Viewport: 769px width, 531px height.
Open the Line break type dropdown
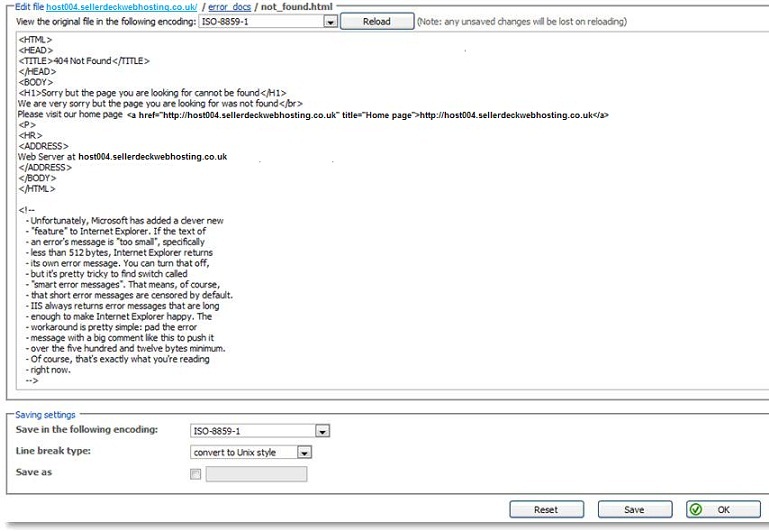tap(304, 452)
